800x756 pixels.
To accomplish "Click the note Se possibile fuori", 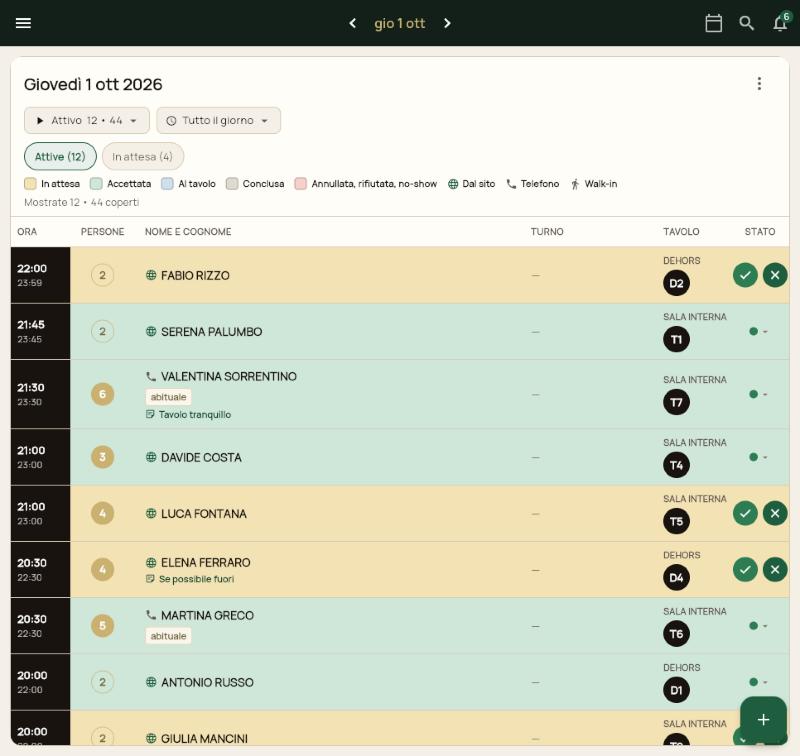I will [190, 579].
